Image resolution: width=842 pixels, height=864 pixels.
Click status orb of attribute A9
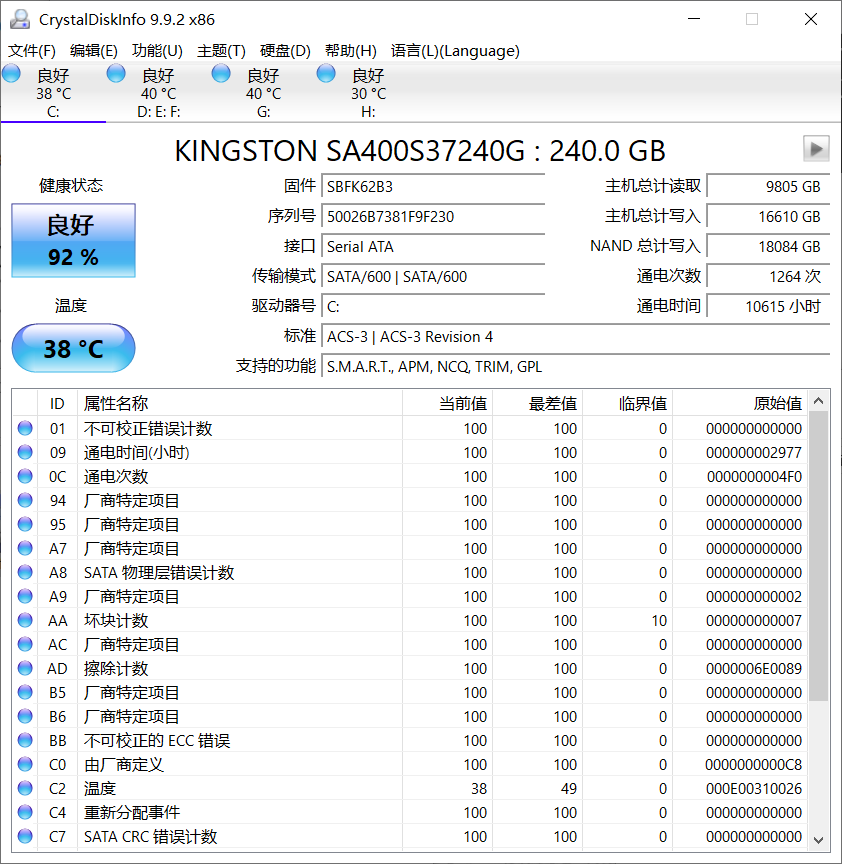[25, 596]
